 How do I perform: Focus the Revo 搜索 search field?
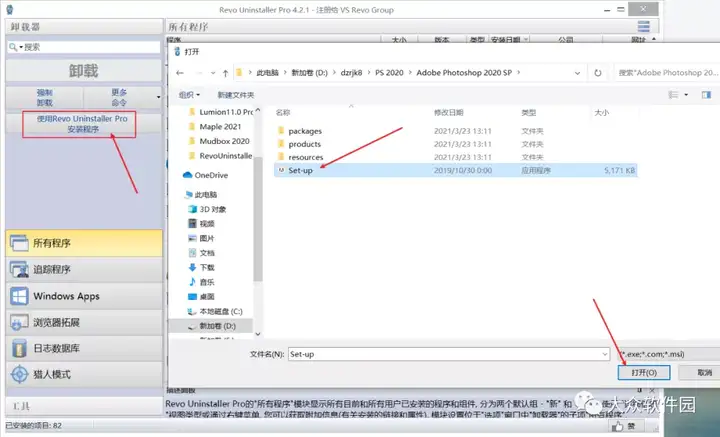[91, 47]
